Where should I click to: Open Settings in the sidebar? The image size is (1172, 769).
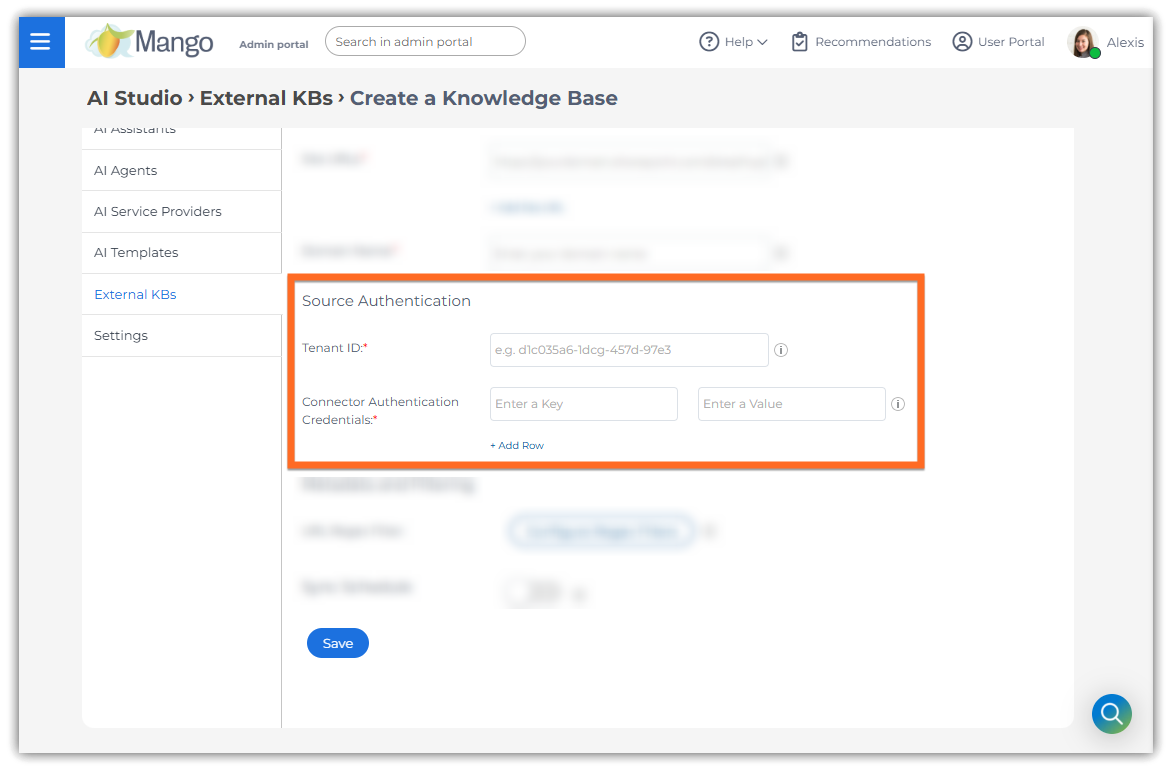[x=121, y=336]
